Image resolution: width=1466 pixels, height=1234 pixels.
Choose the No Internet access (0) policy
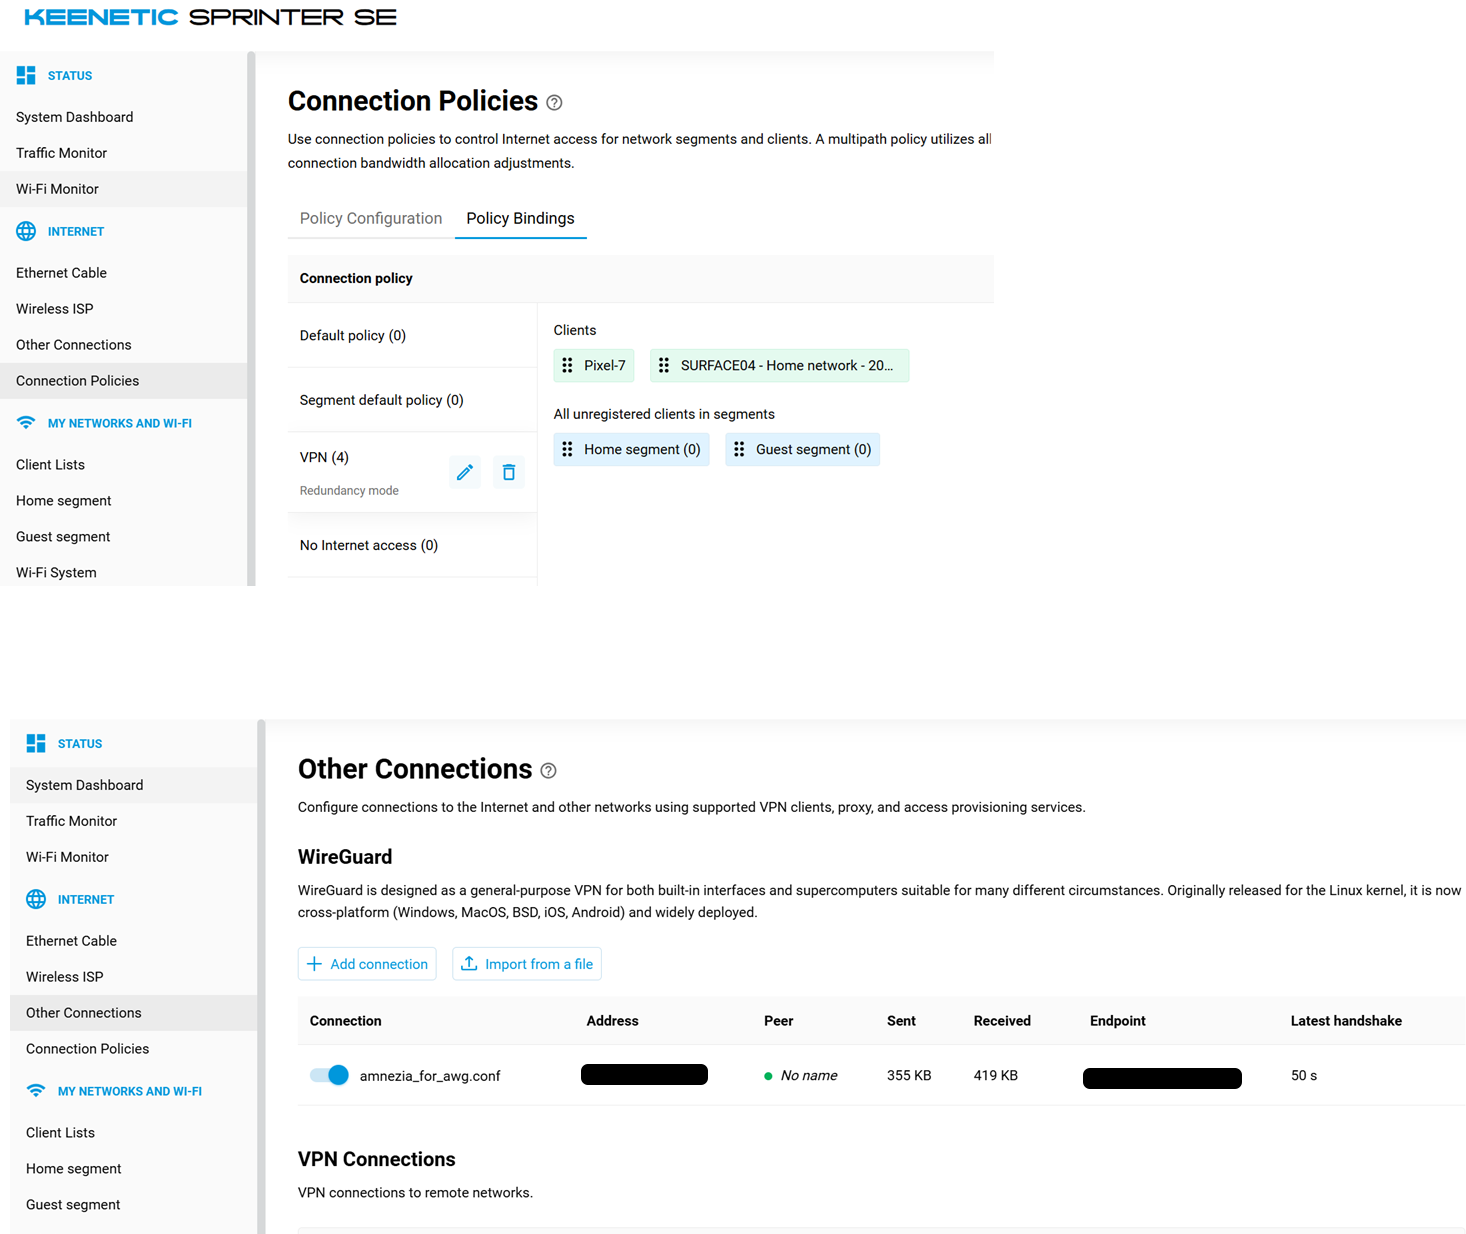(412, 545)
